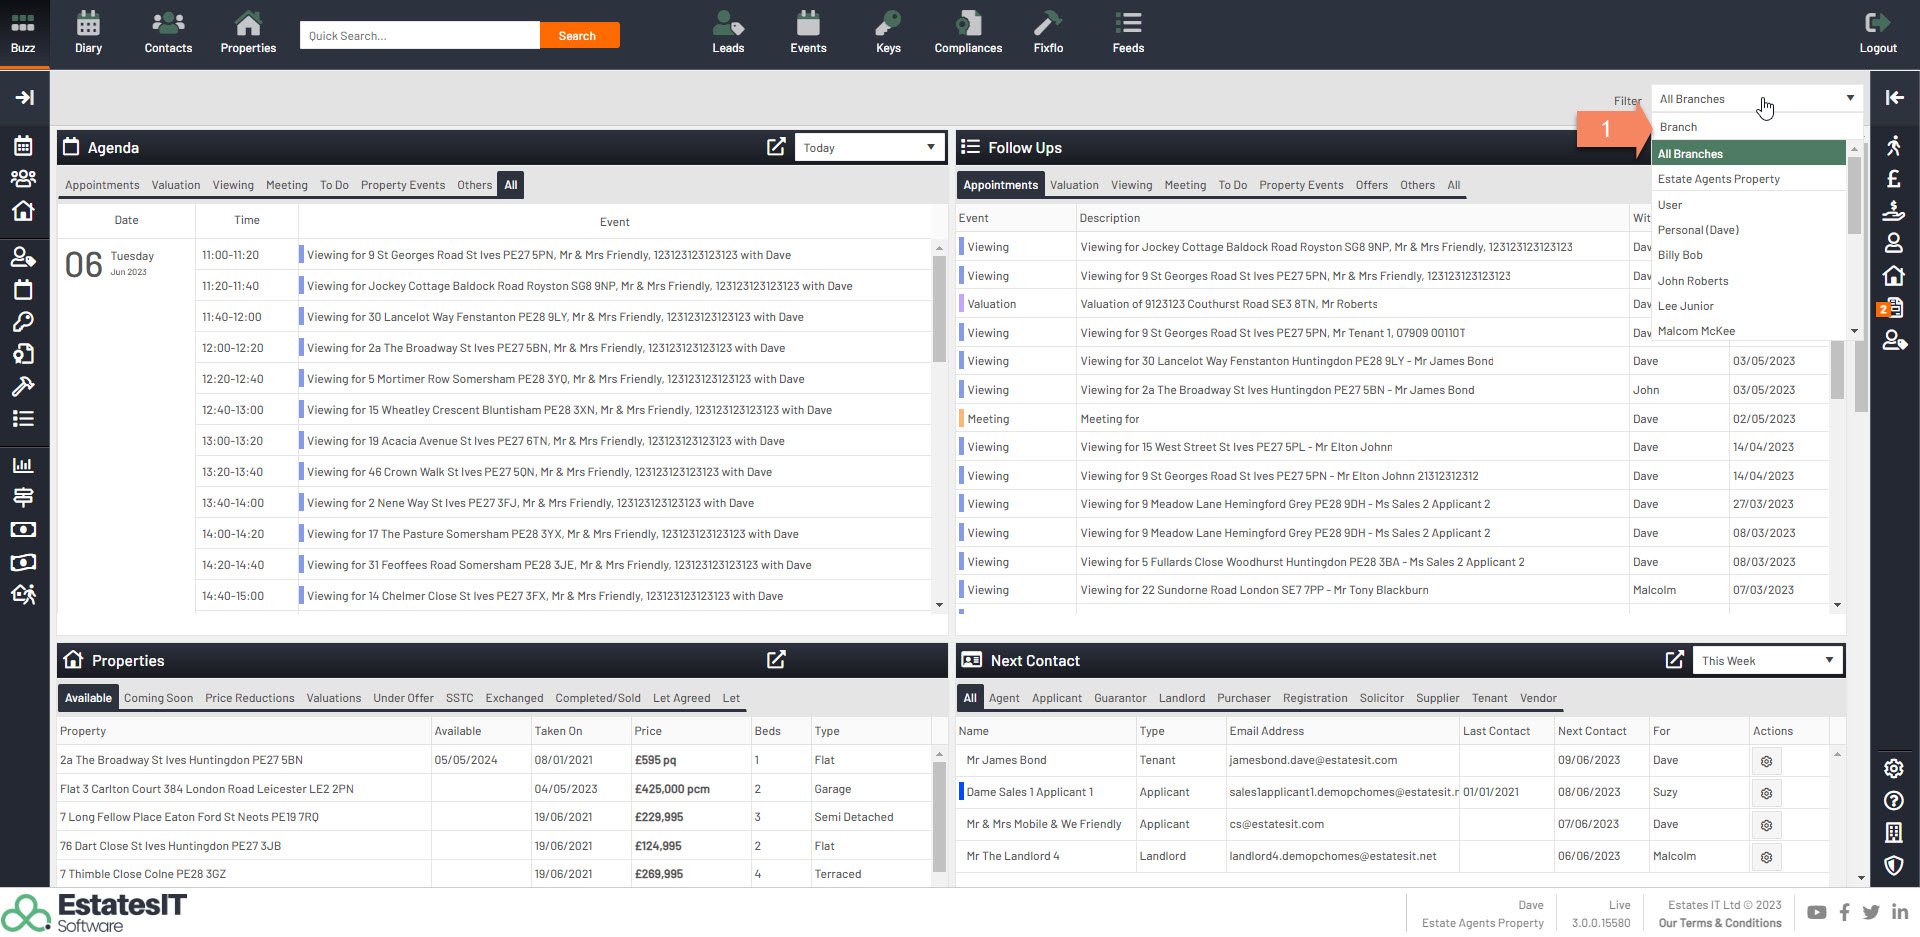This screenshot has height=937, width=1920.
Task: Open Our Terms & Conditions link
Action: [x=1719, y=923]
